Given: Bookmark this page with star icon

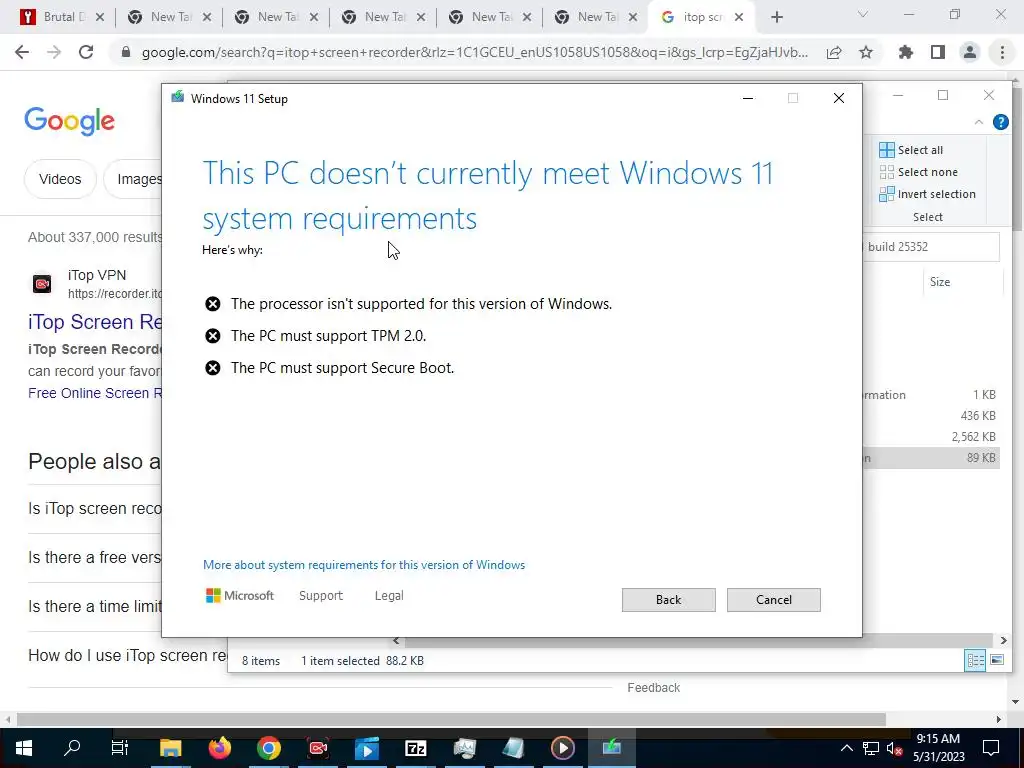Looking at the screenshot, I should (866, 52).
